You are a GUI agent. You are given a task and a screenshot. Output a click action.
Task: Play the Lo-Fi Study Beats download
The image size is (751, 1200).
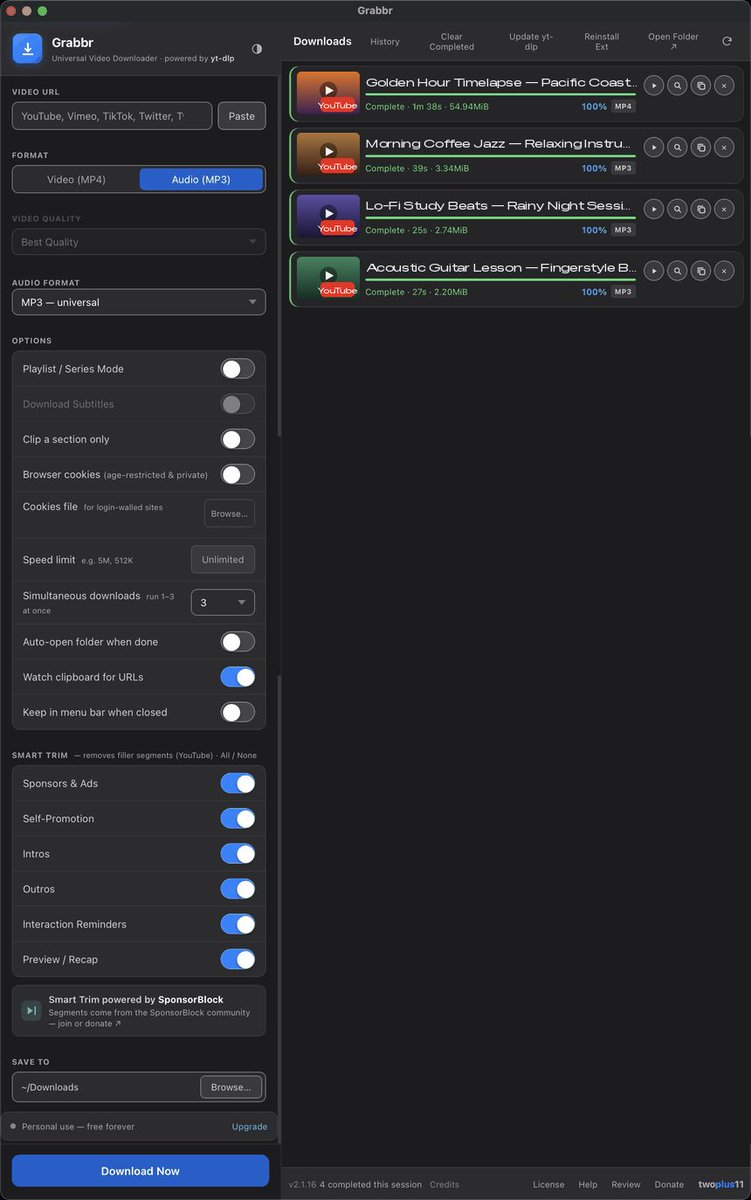point(653,210)
